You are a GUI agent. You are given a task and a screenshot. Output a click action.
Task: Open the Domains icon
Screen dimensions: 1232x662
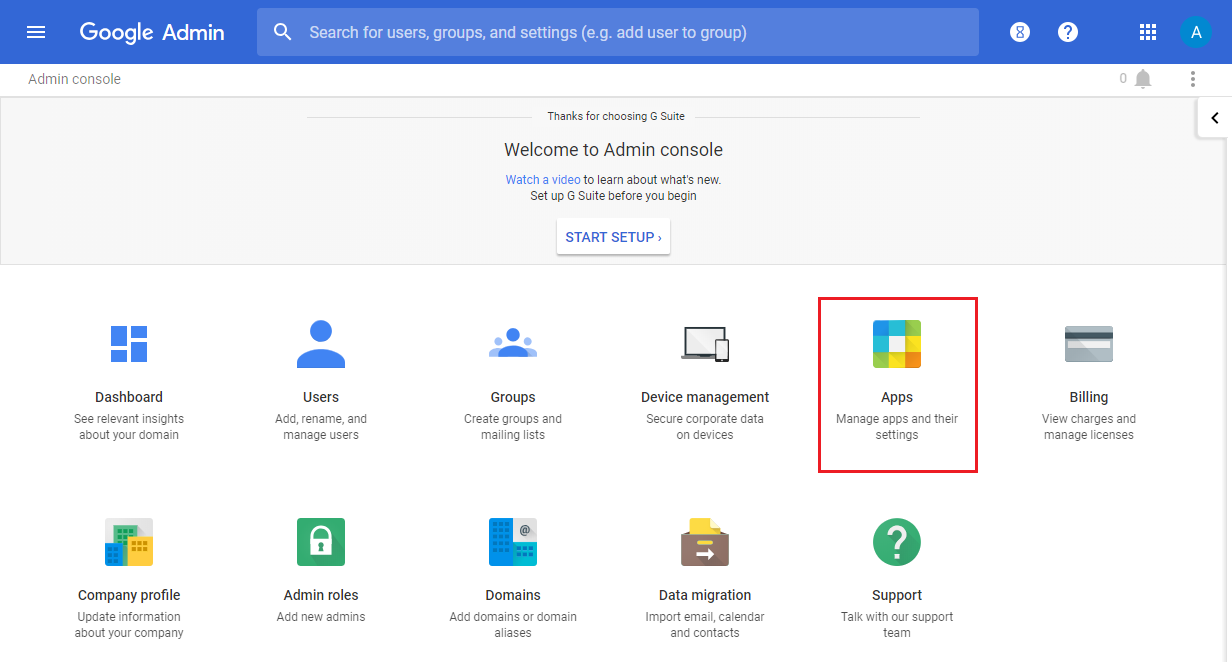tap(513, 542)
